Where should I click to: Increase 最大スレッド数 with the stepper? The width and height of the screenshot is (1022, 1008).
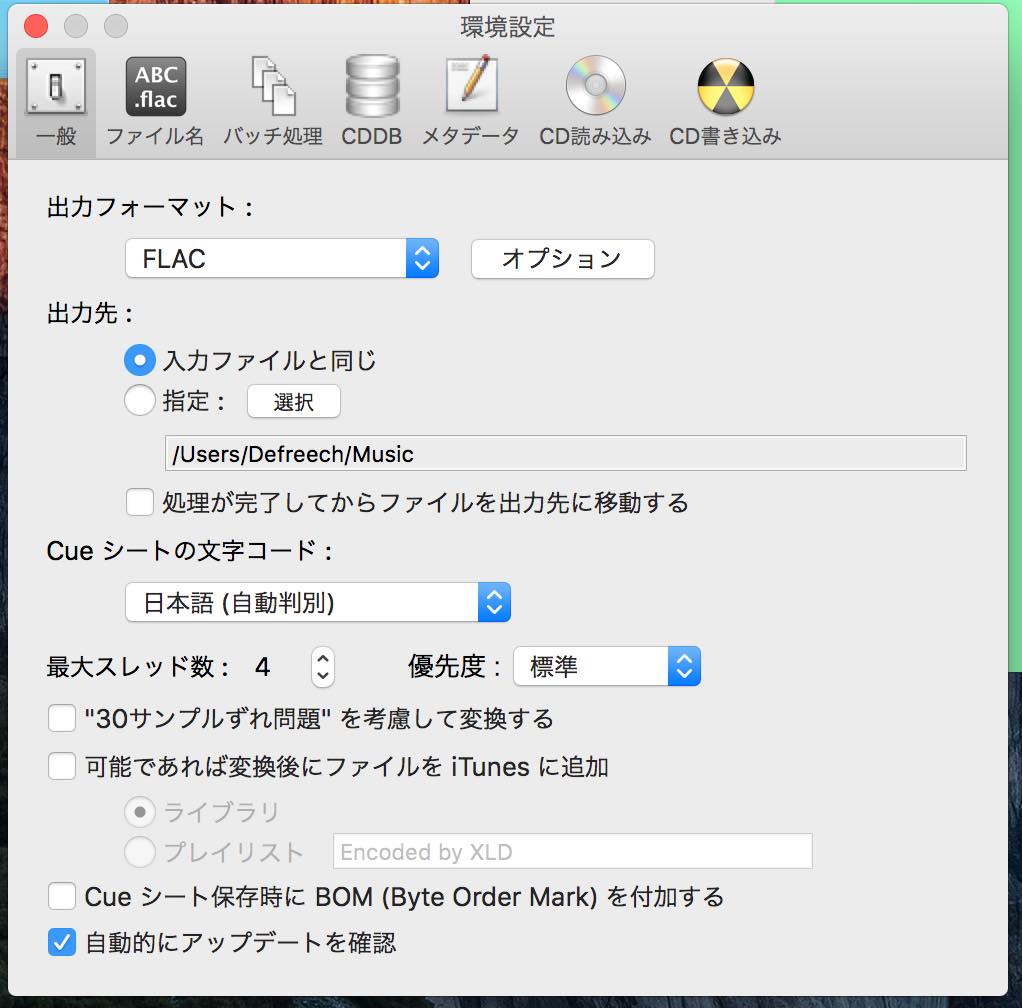coord(322,658)
